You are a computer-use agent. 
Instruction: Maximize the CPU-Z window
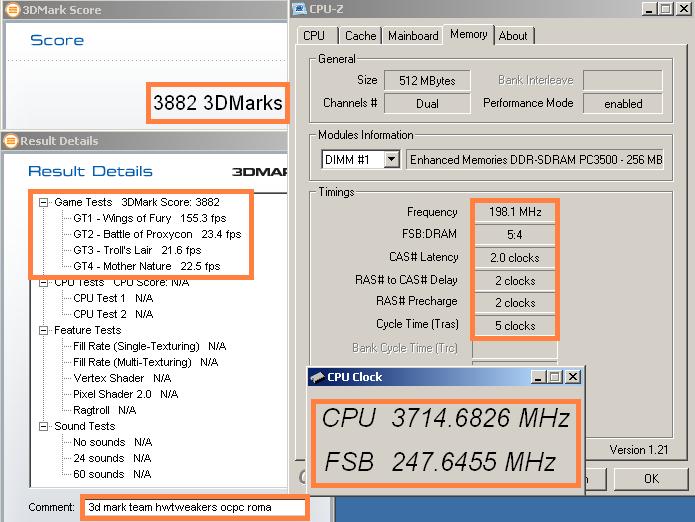point(666,9)
